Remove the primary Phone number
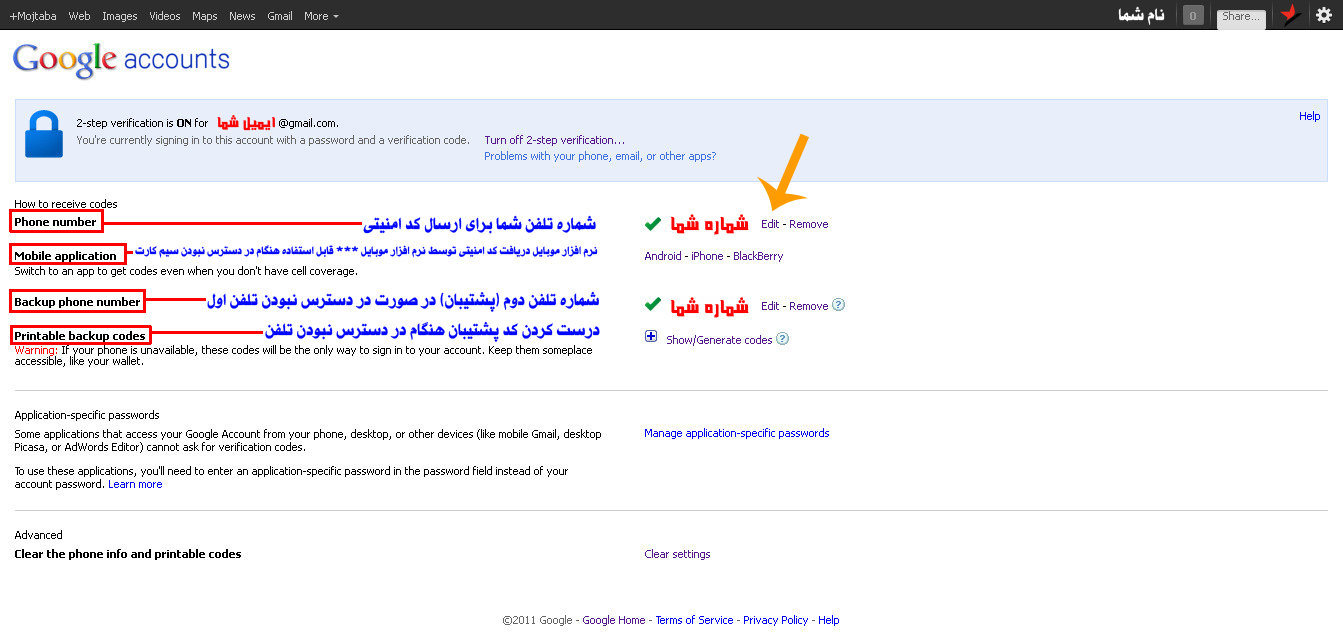Screen dimensions: 1343x640 coord(808,224)
